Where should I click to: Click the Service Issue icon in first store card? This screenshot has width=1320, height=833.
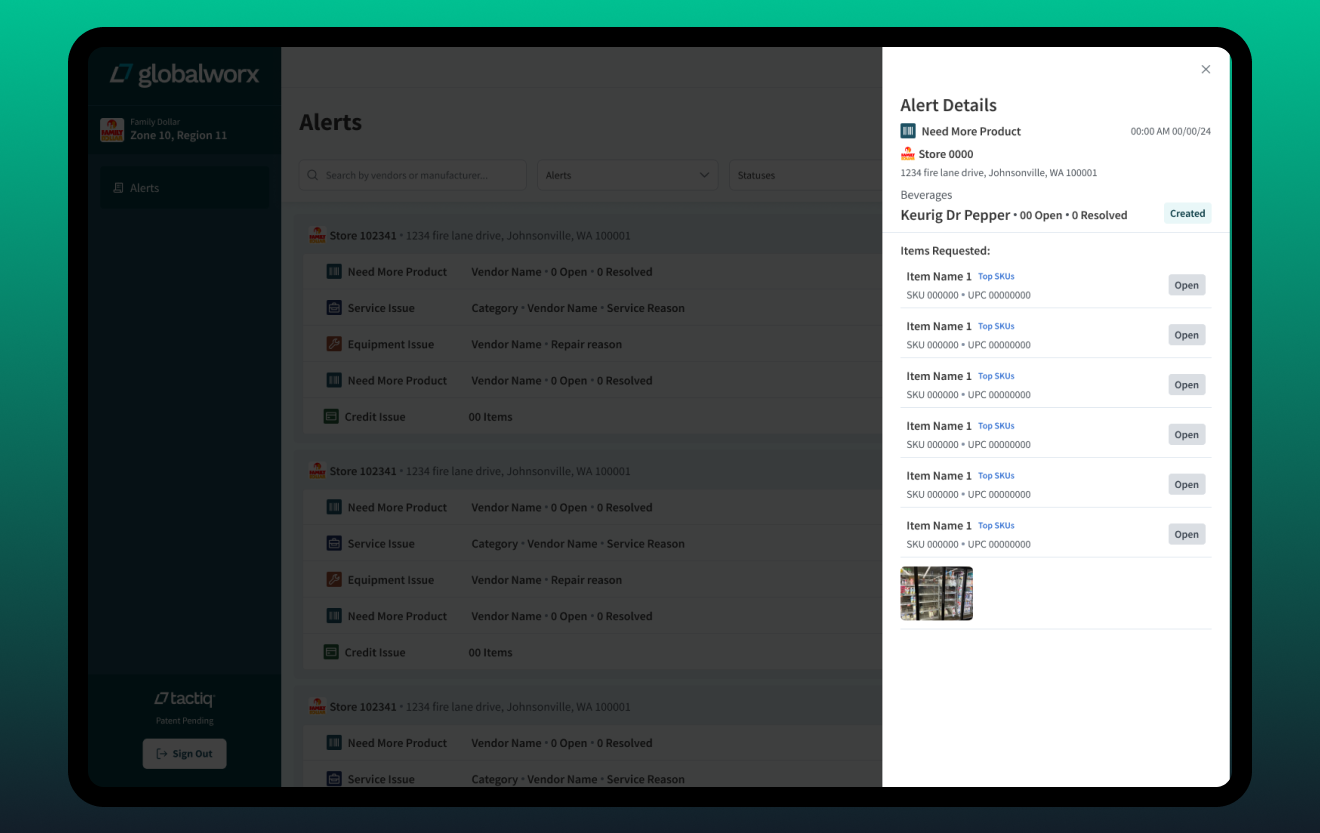click(334, 308)
